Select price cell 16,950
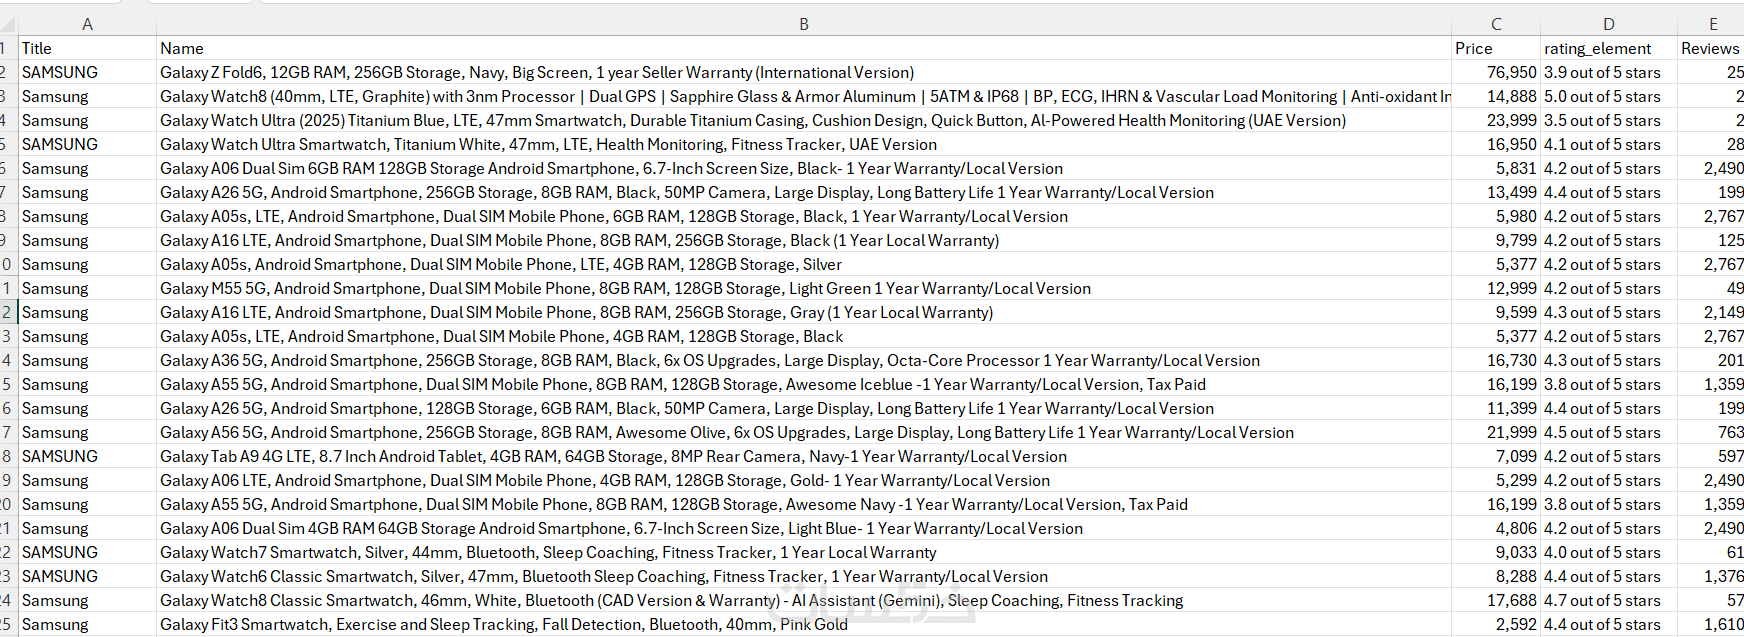The image size is (1744, 637). coord(1496,144)
